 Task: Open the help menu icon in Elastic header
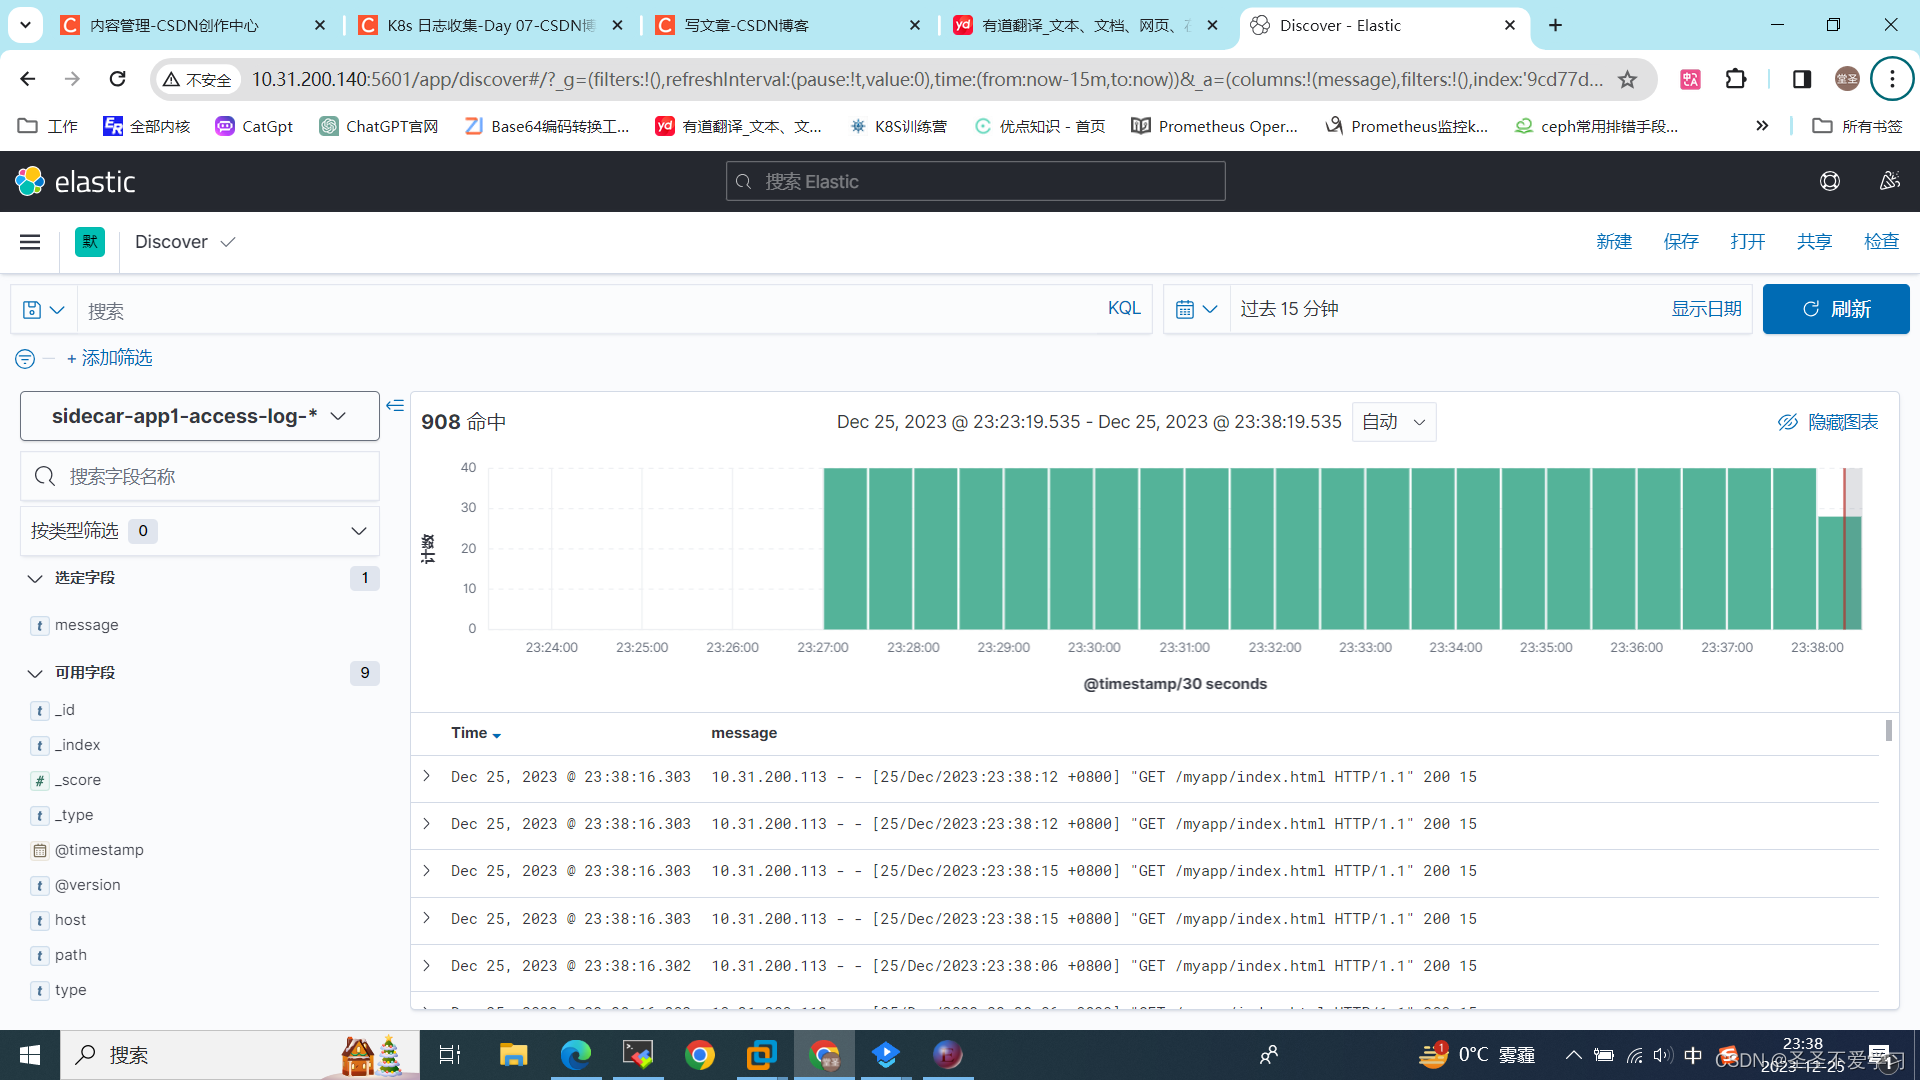[1830, 181]
